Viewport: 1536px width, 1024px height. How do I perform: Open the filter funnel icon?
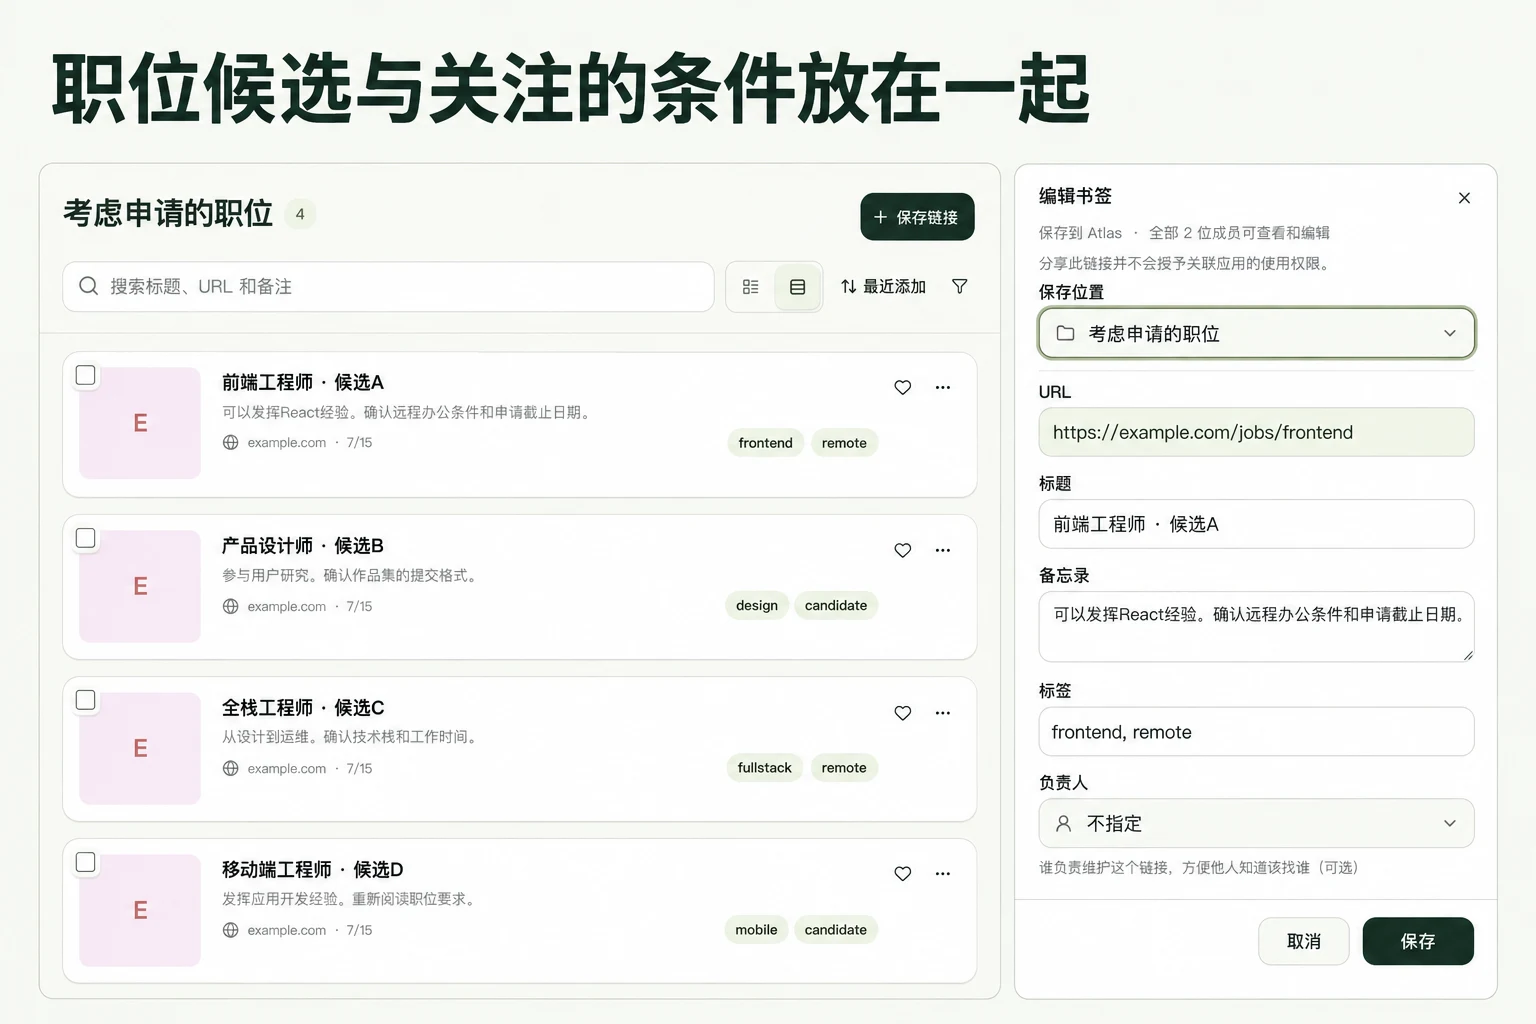[960, 287]
